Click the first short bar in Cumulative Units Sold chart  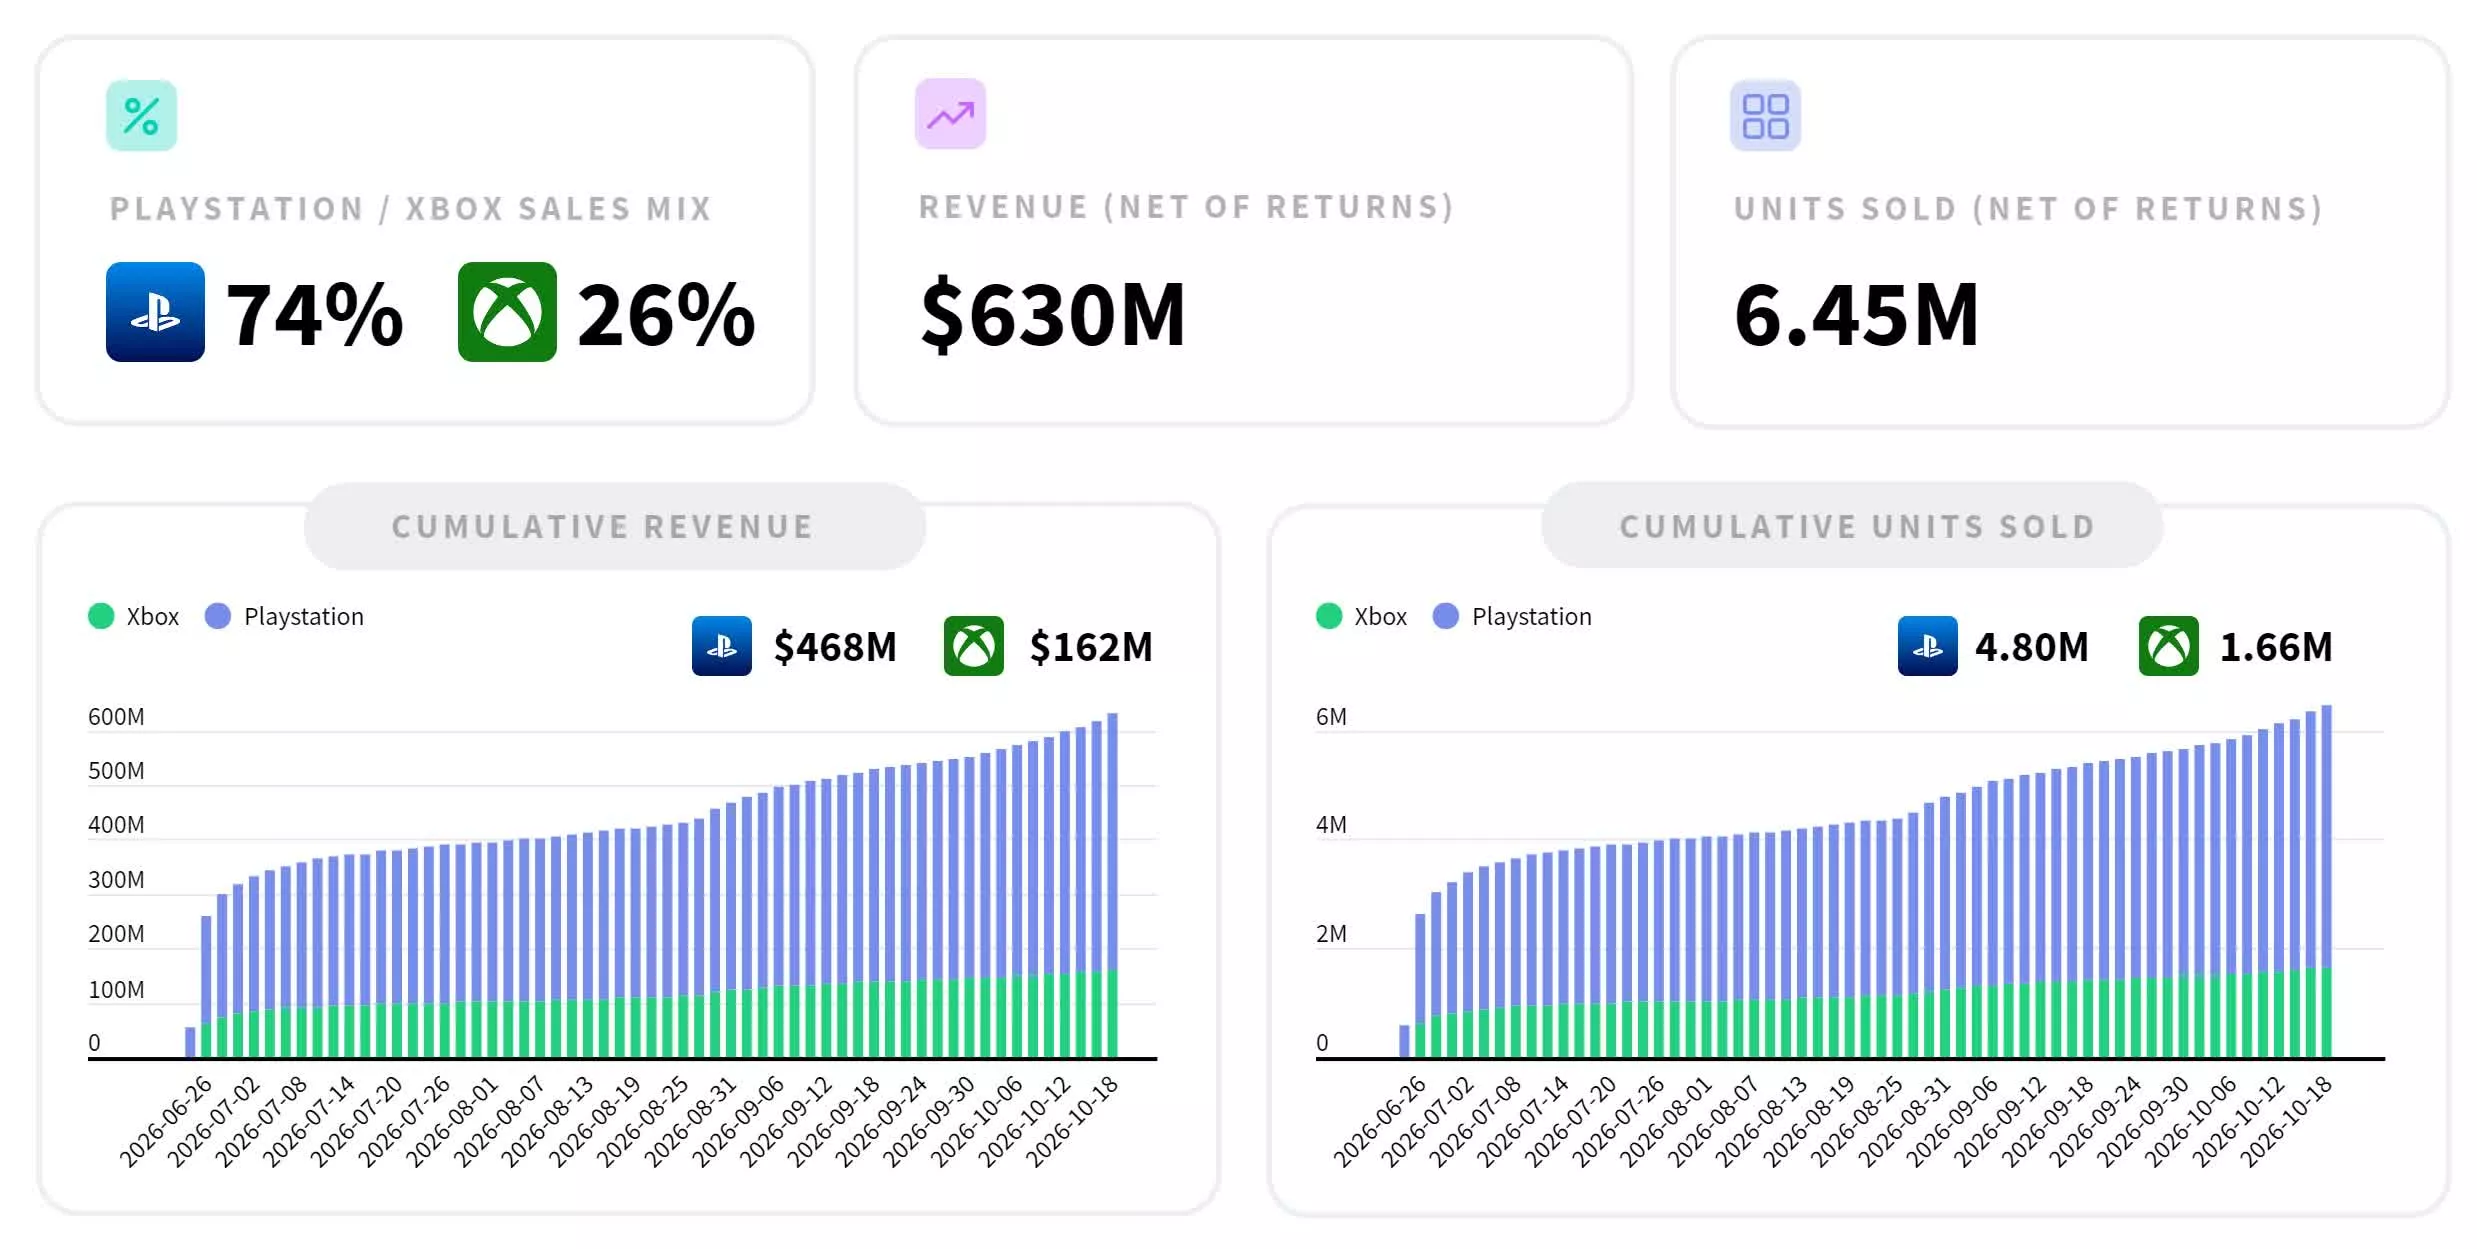pos(1404,1041)
